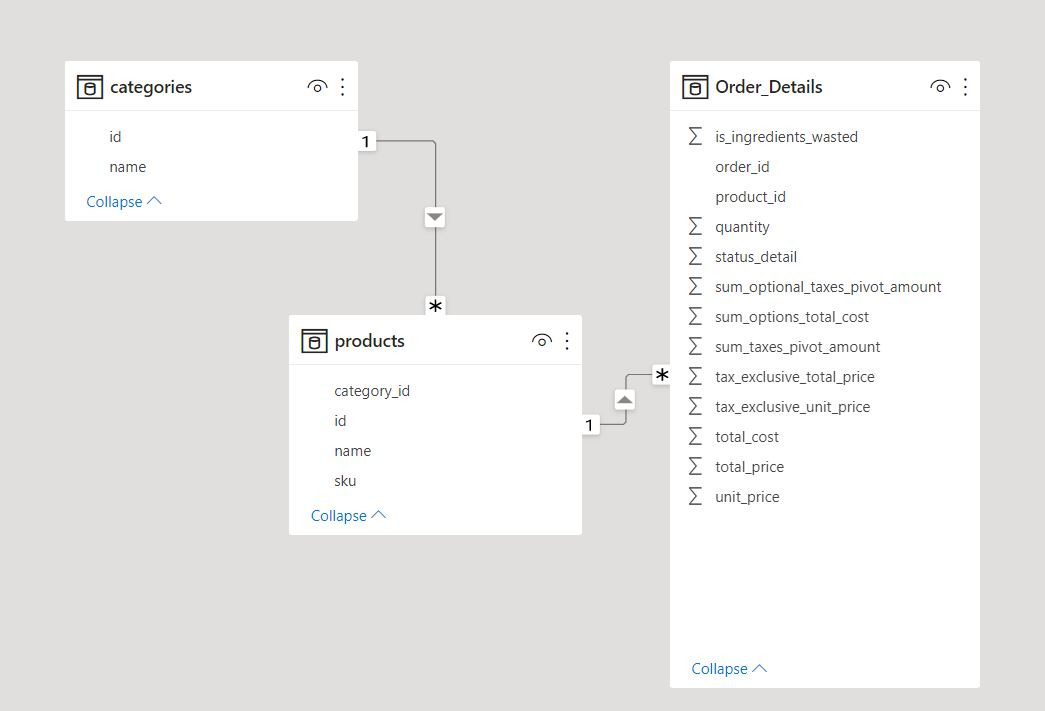The width and height of the screenshot is (1045, 711).
Task: Toggle visibility of the Order_Details table
Action: [x=940, y=87]
